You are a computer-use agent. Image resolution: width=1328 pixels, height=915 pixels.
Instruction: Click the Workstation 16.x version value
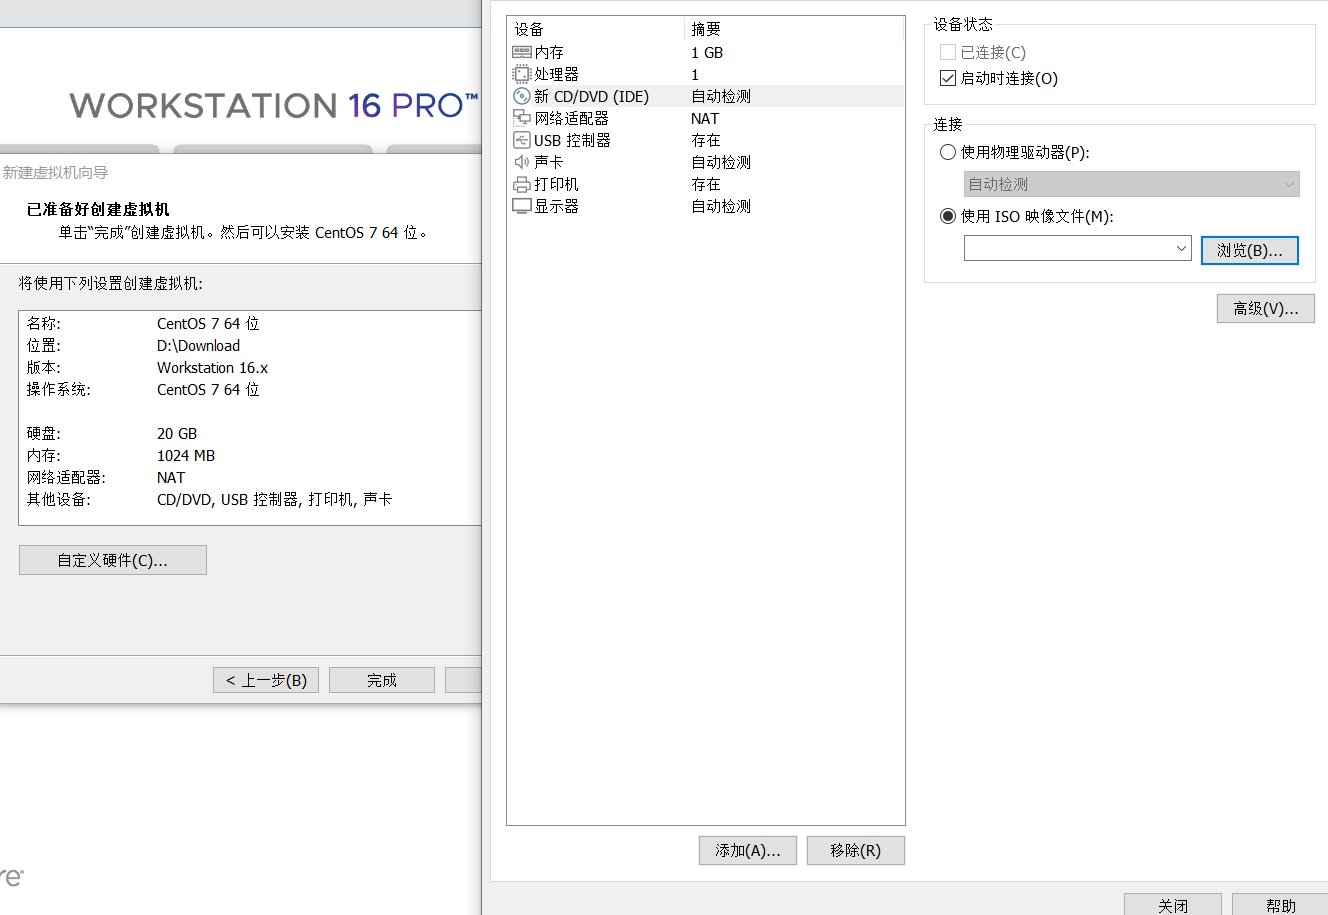click(x=212, y=368)
